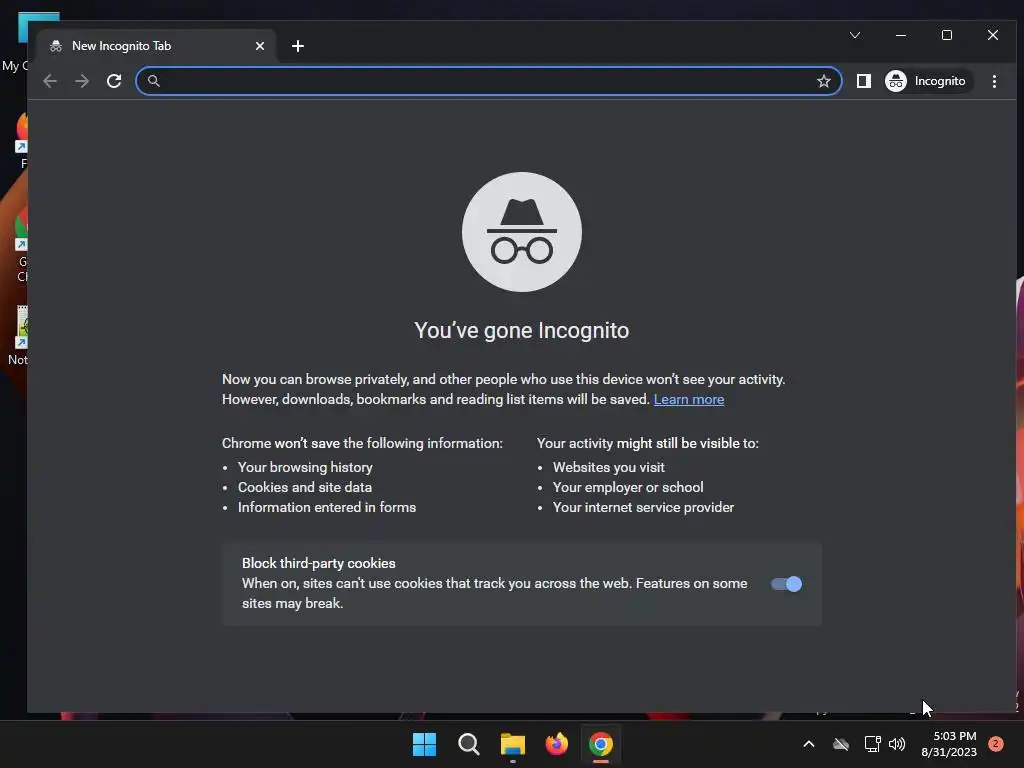The width and height of the screenshot is (1024, 768).
Task: Click the Chrome taskbar icon
Action: click(601, 744)
